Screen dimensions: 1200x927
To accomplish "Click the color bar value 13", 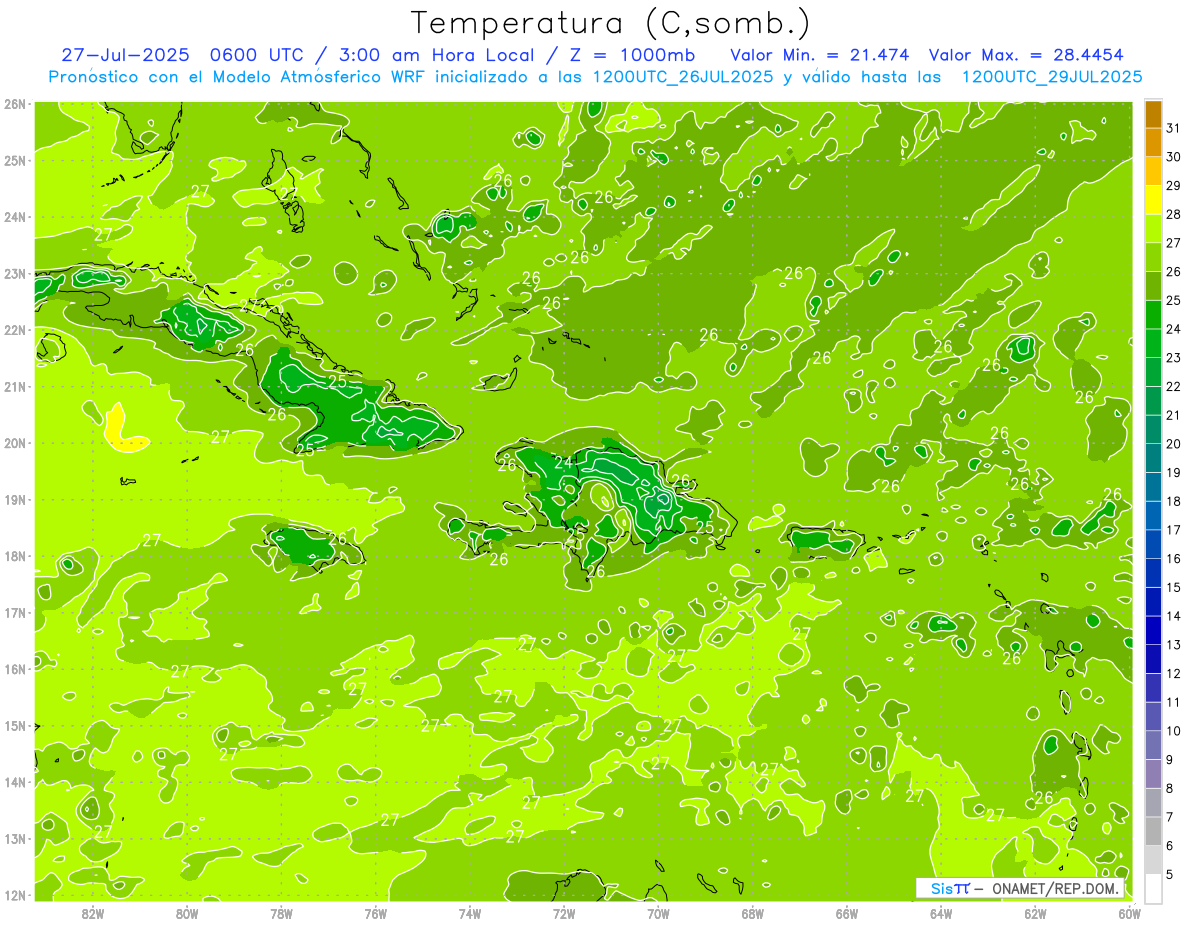I will [x=1174, y=645].
